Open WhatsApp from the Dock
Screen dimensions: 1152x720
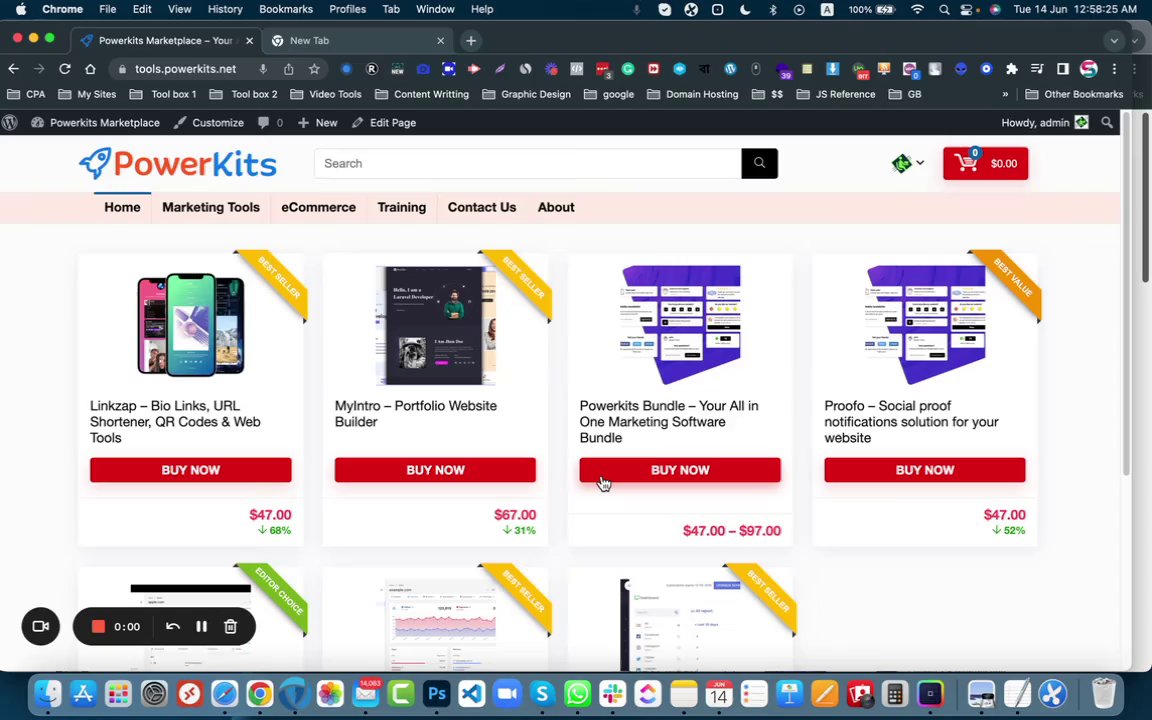577,694
